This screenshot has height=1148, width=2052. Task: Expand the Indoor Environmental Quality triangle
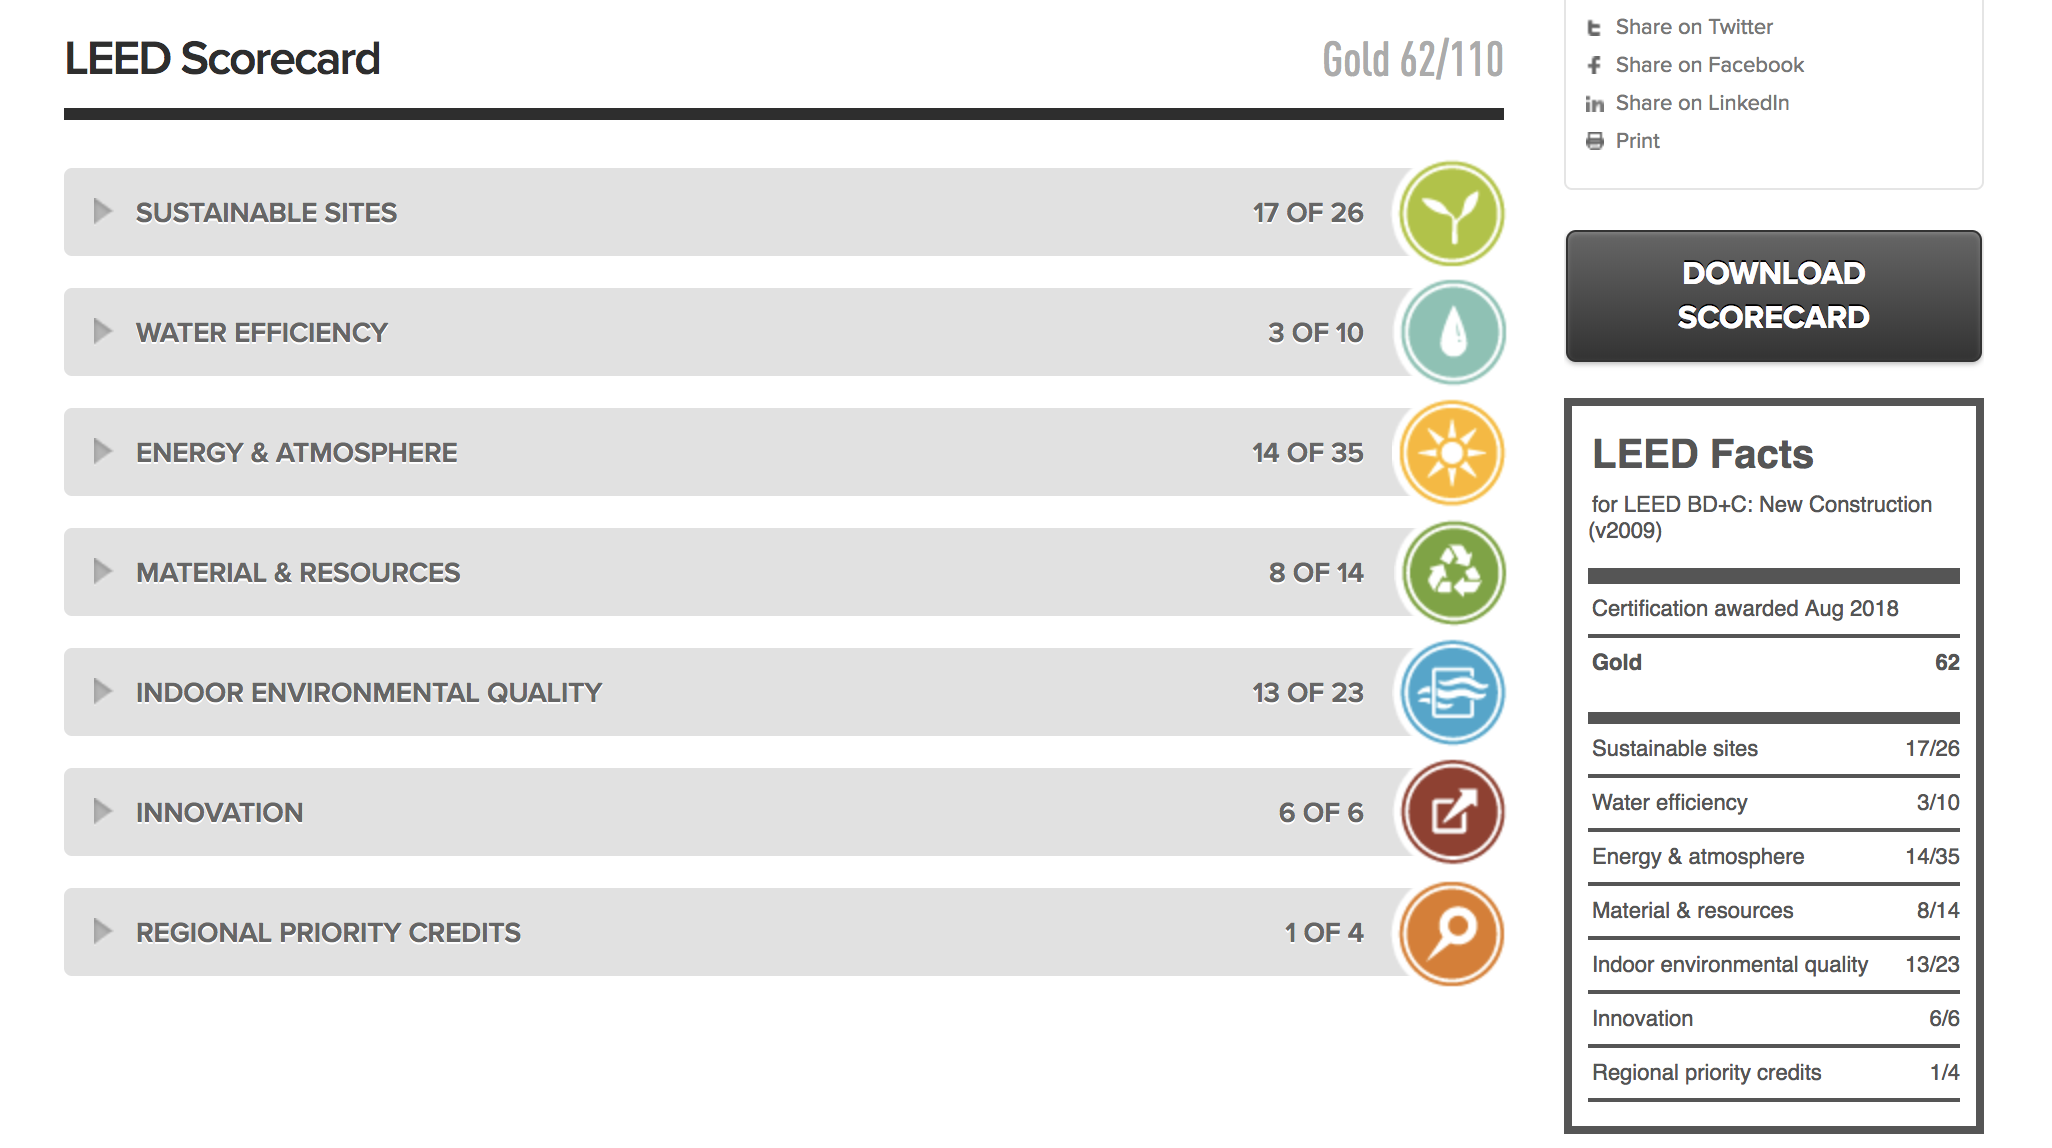(x=102, y=691)
